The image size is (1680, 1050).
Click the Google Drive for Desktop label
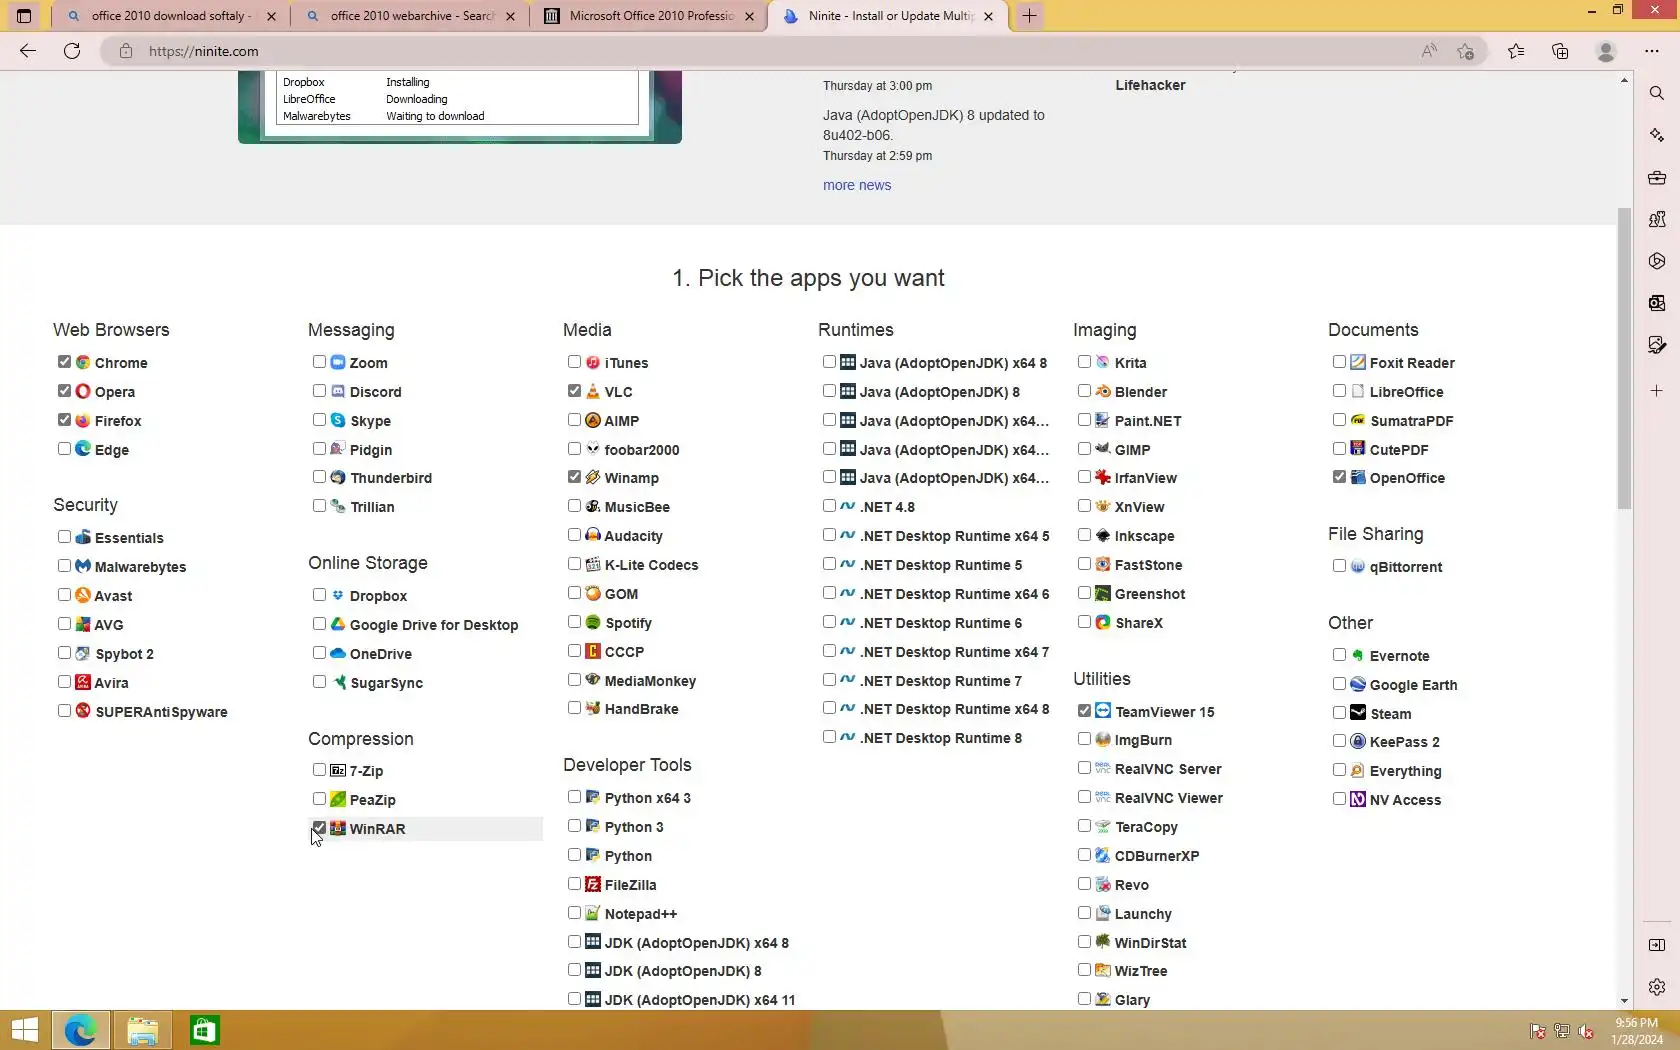tap(434, 625)
